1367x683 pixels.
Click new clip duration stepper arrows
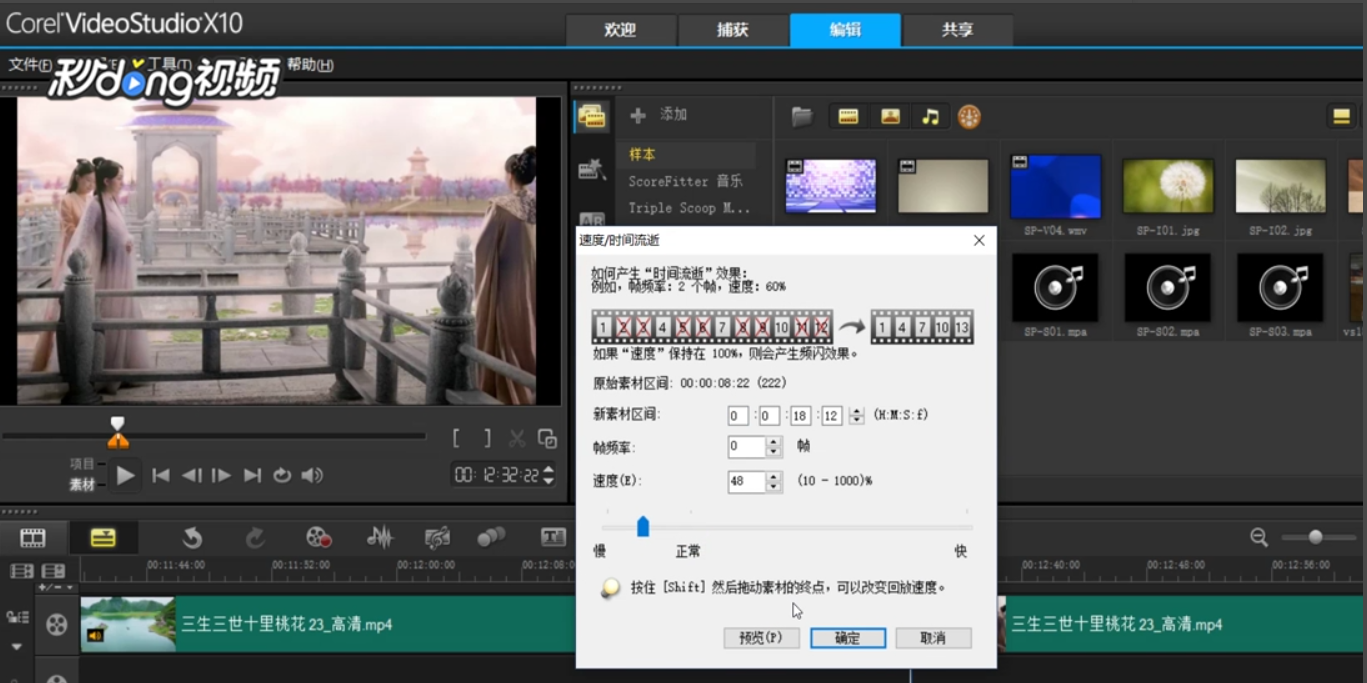(x=856, y=415)
